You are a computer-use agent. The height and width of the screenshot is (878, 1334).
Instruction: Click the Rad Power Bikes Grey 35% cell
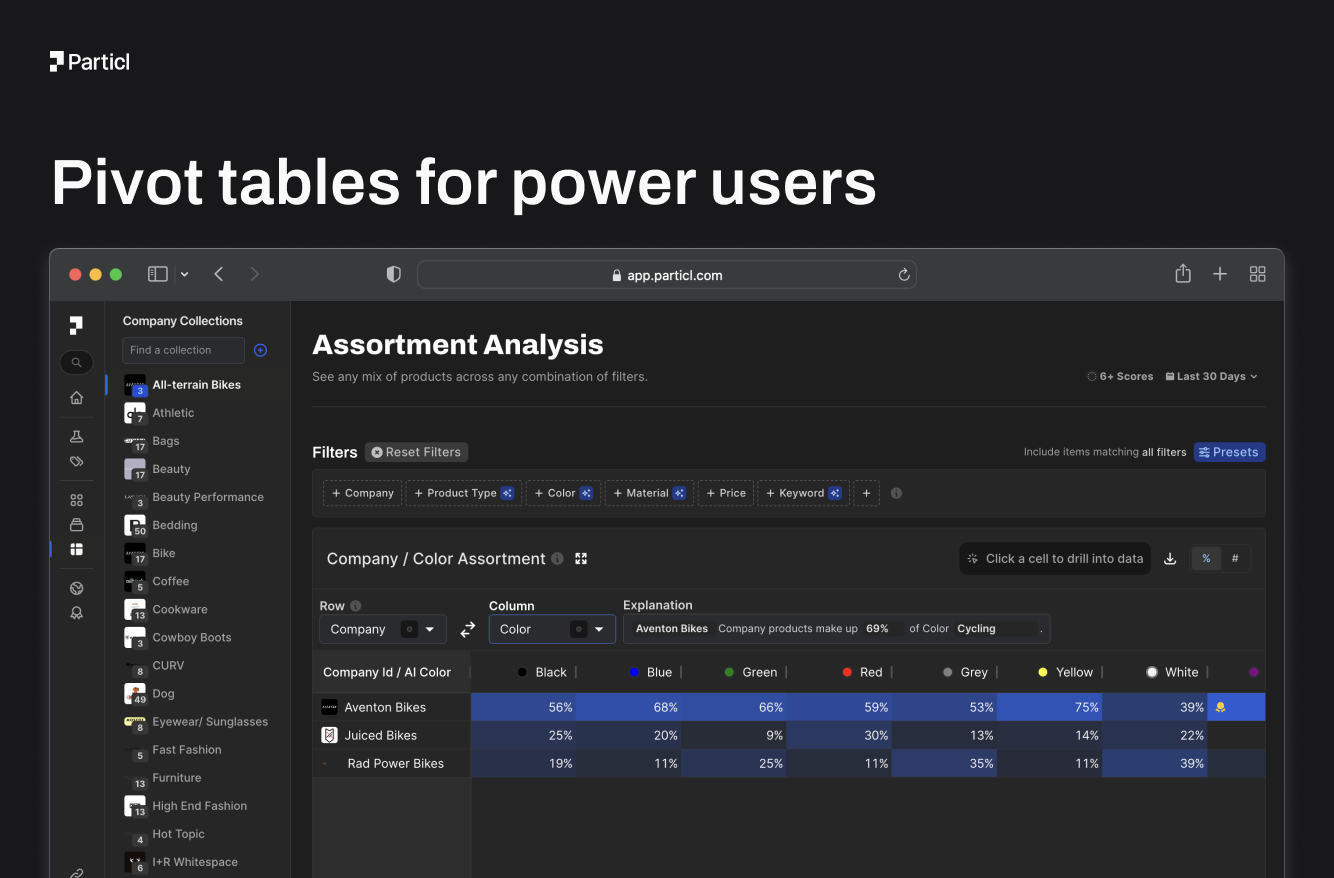[x=945, y=763]
